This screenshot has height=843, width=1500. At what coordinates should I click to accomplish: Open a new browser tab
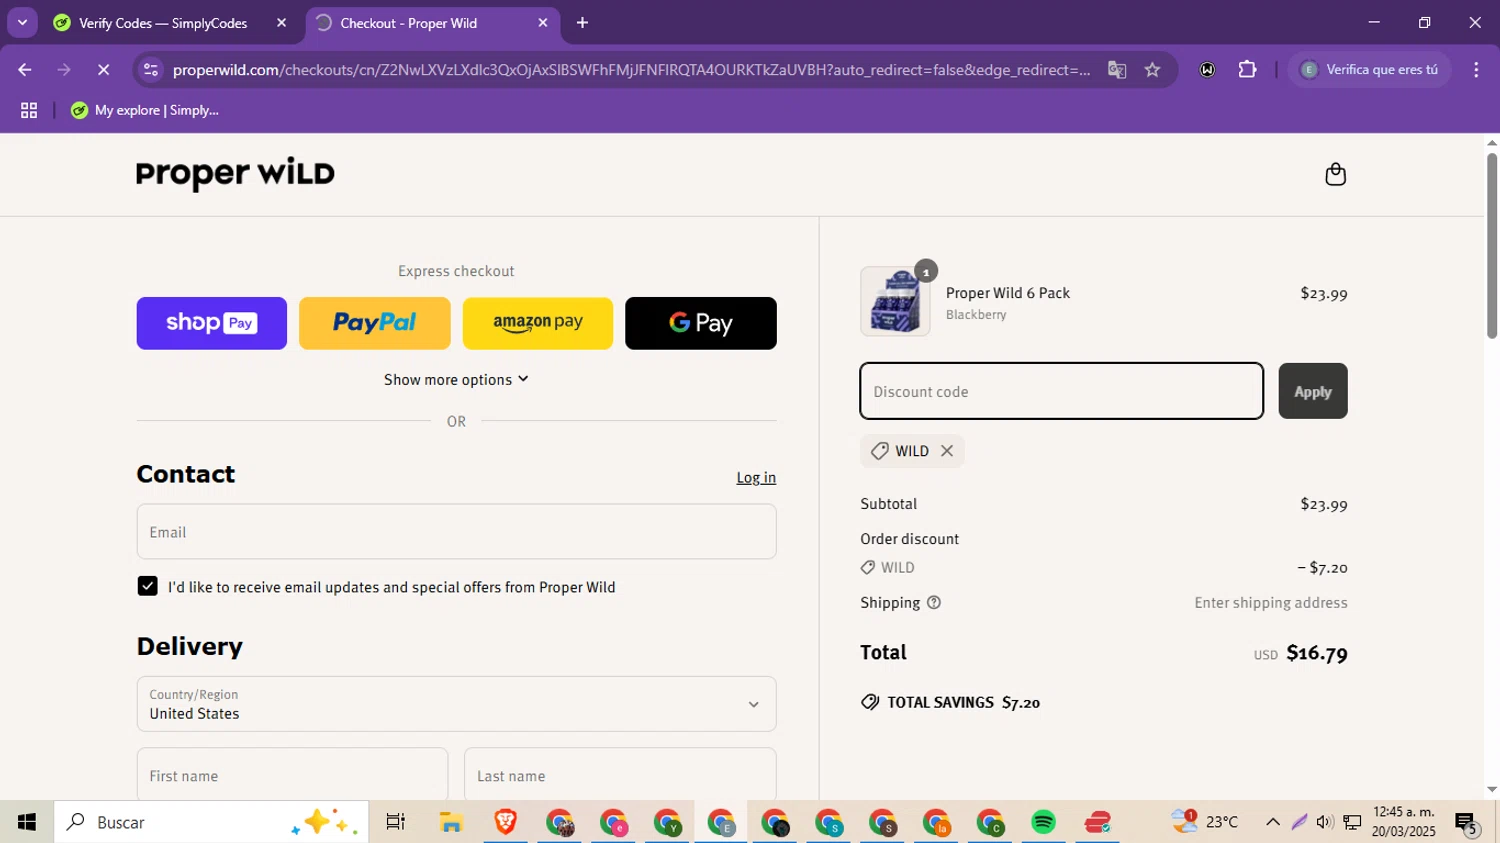click(x=583, y=22)
